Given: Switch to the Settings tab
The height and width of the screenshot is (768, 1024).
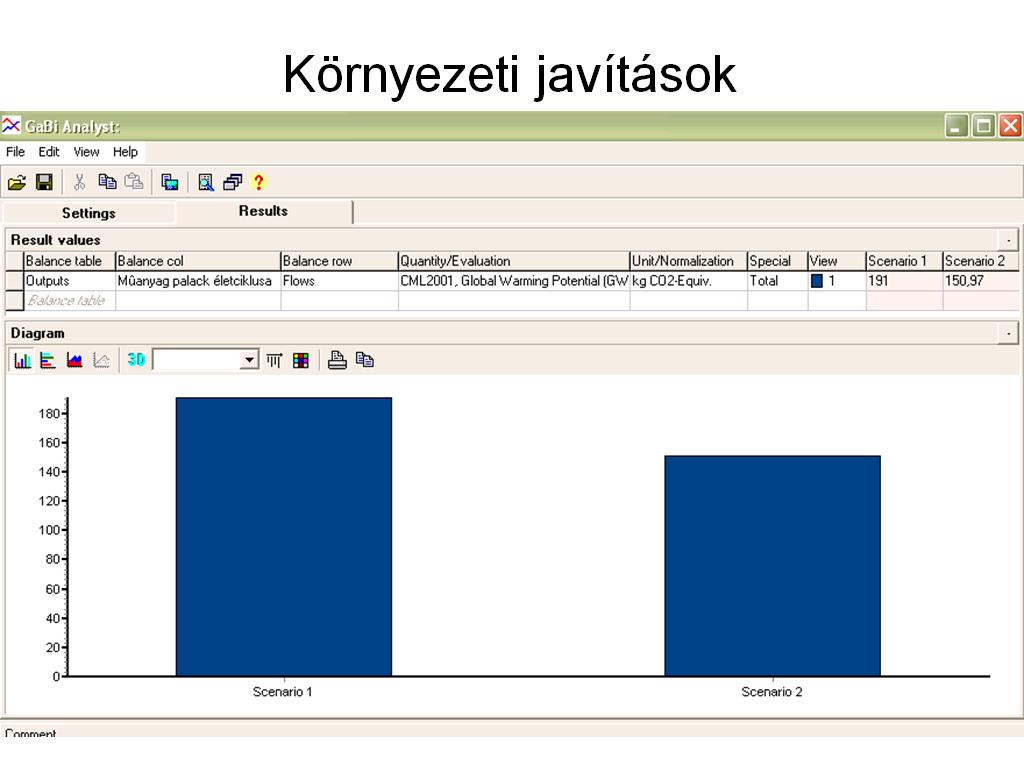Looking at the screenshot, I should pos(89,213).
